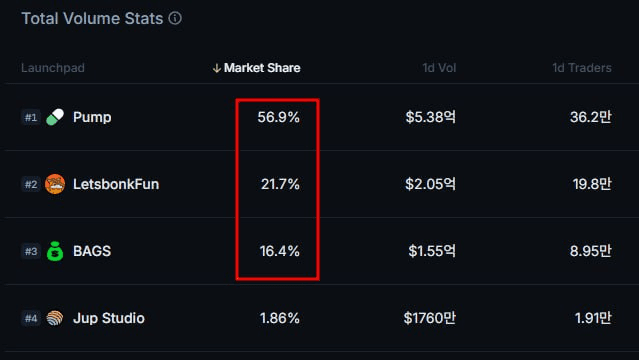Image resolution: width=639 pixels, height=360 pixels.
Task: Sort by Launchpad column header
Action: point(53,68)
